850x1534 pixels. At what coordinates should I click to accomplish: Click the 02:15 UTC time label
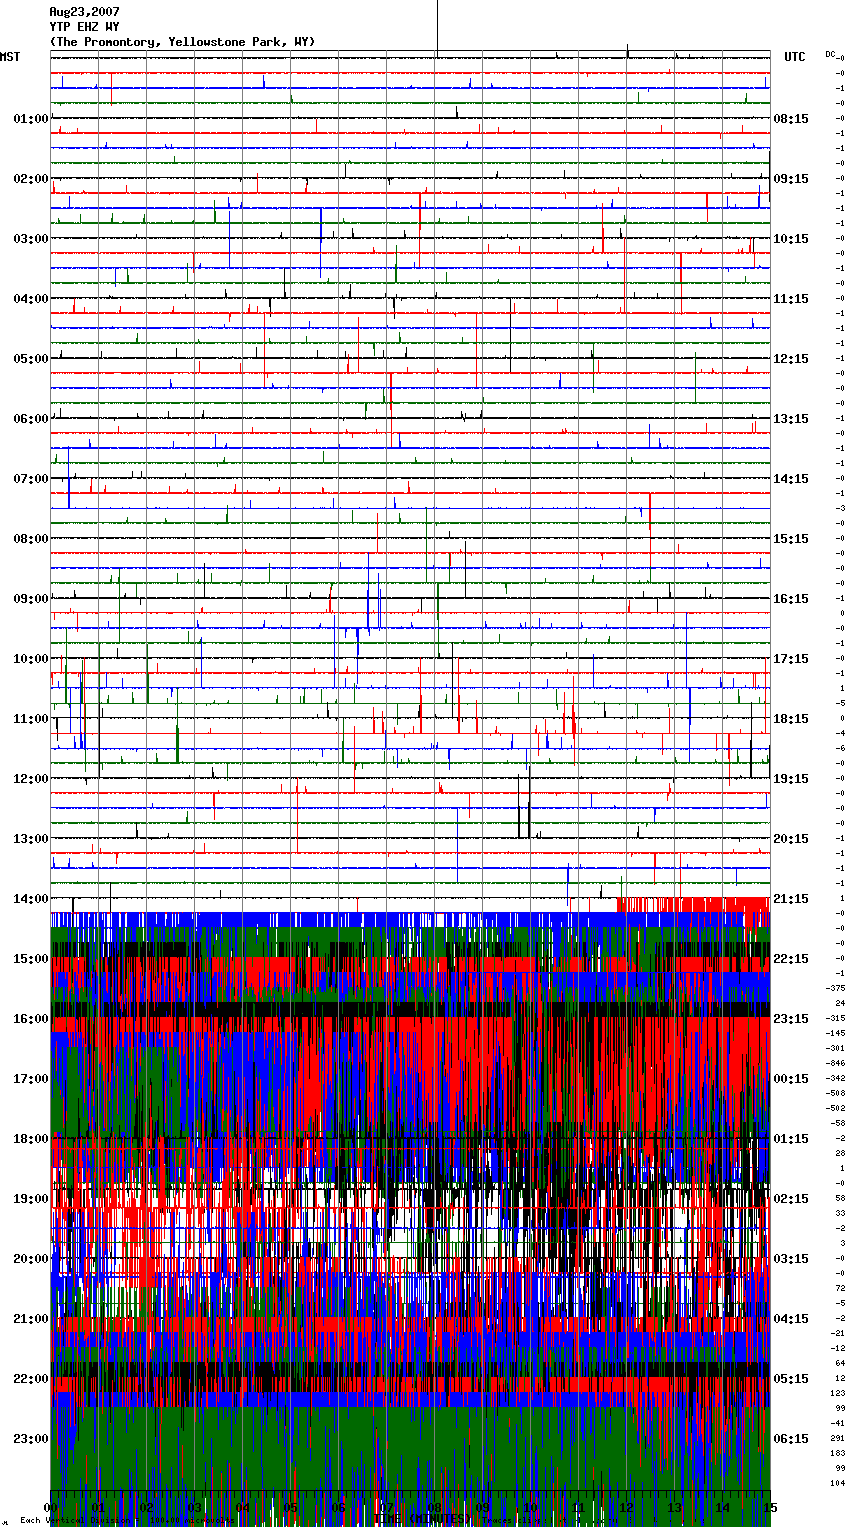coord(791,1199)
